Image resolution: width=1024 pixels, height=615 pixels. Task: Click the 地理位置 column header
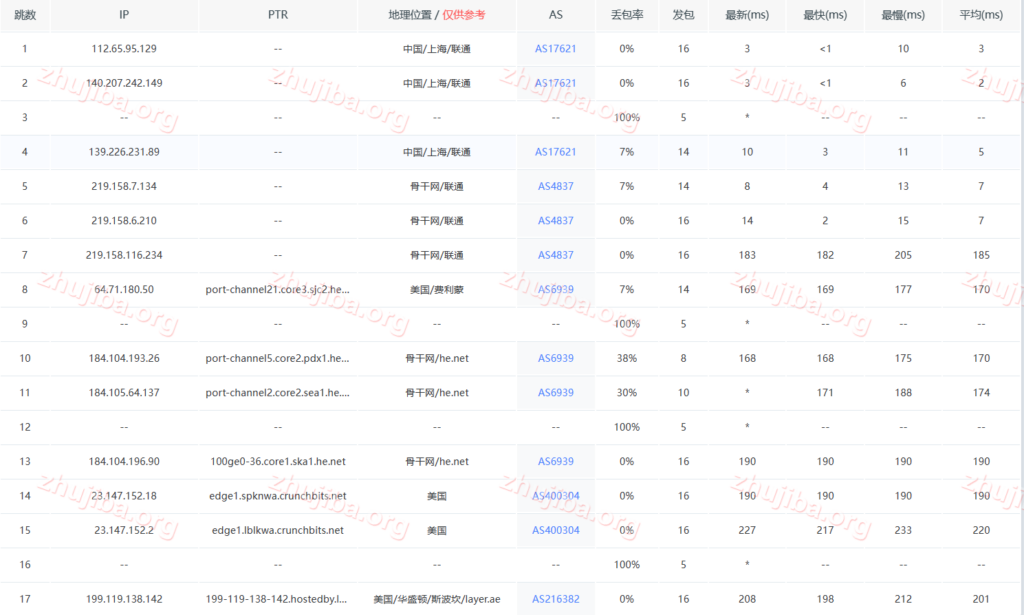coord(412,15)
